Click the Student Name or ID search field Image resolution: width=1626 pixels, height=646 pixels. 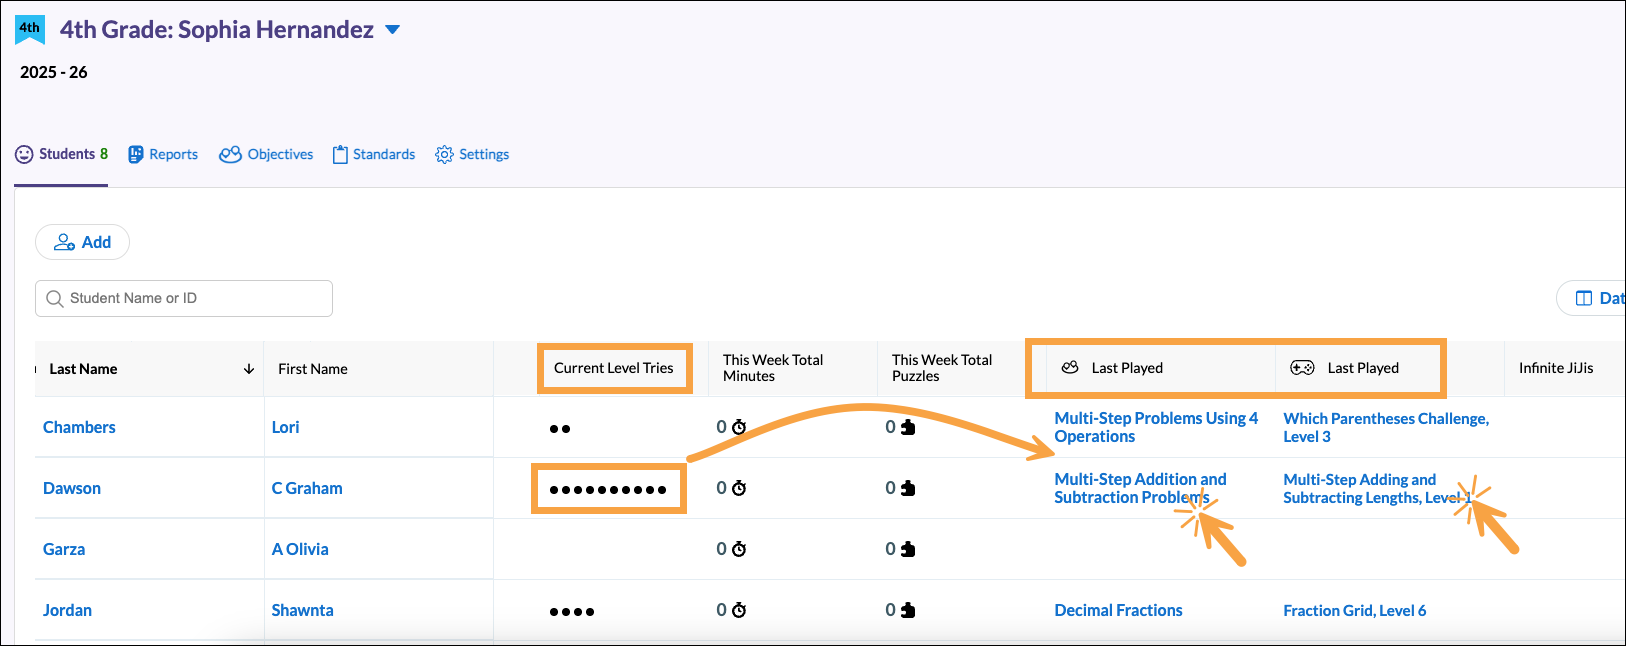[184, 298]
